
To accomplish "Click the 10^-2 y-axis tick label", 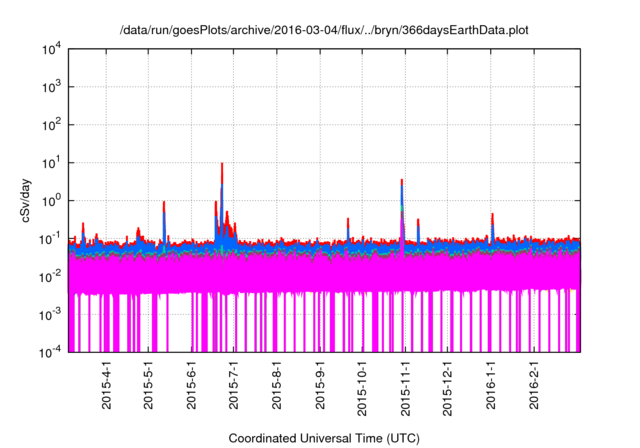I will point(51,277).
